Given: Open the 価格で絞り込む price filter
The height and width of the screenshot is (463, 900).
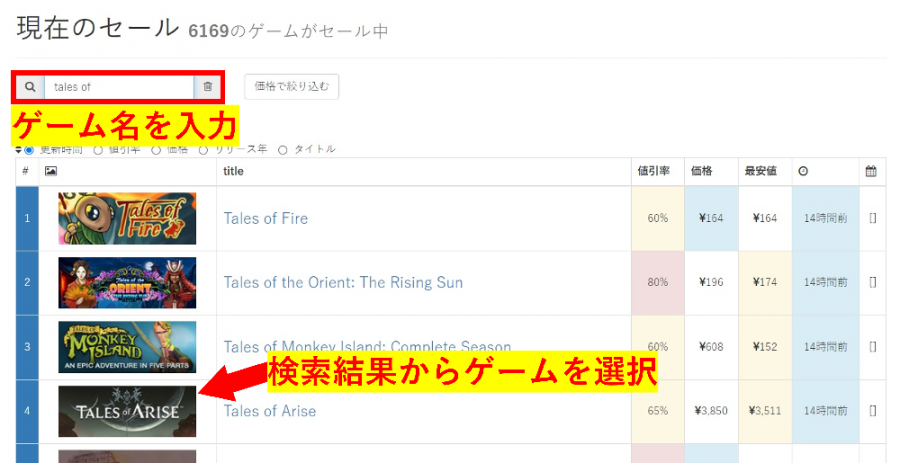Looking at the screenshot, I should pos(292,87).
